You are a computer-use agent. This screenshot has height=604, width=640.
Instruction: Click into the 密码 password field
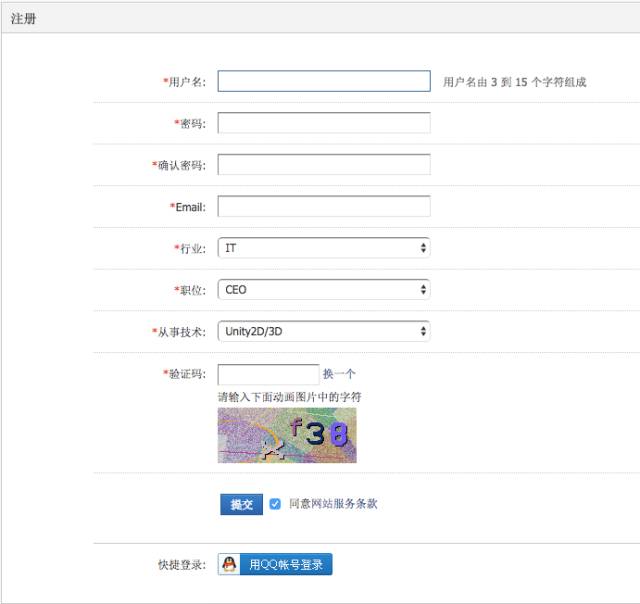pos(323,123)
